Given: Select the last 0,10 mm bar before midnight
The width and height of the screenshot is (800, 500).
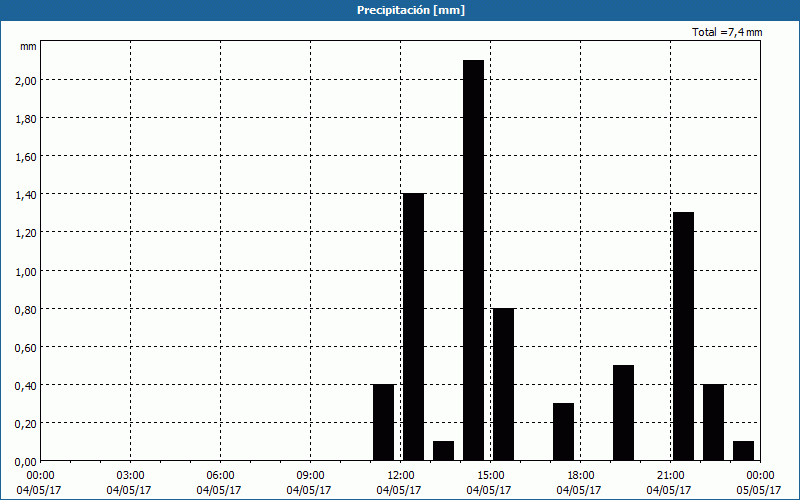Looking at the screenshot, I should tap(743, 451).
